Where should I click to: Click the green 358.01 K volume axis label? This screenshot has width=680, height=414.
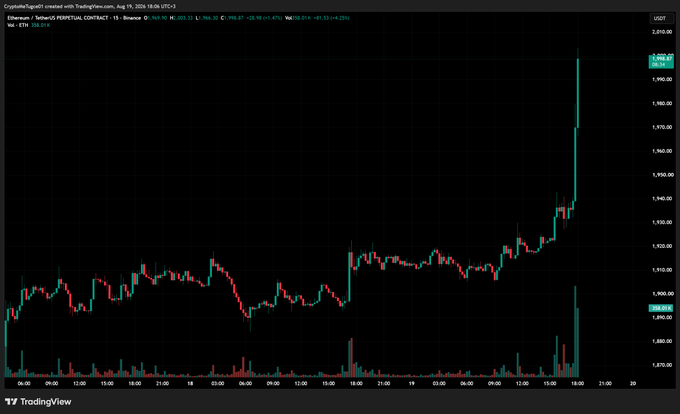(661, 308)
